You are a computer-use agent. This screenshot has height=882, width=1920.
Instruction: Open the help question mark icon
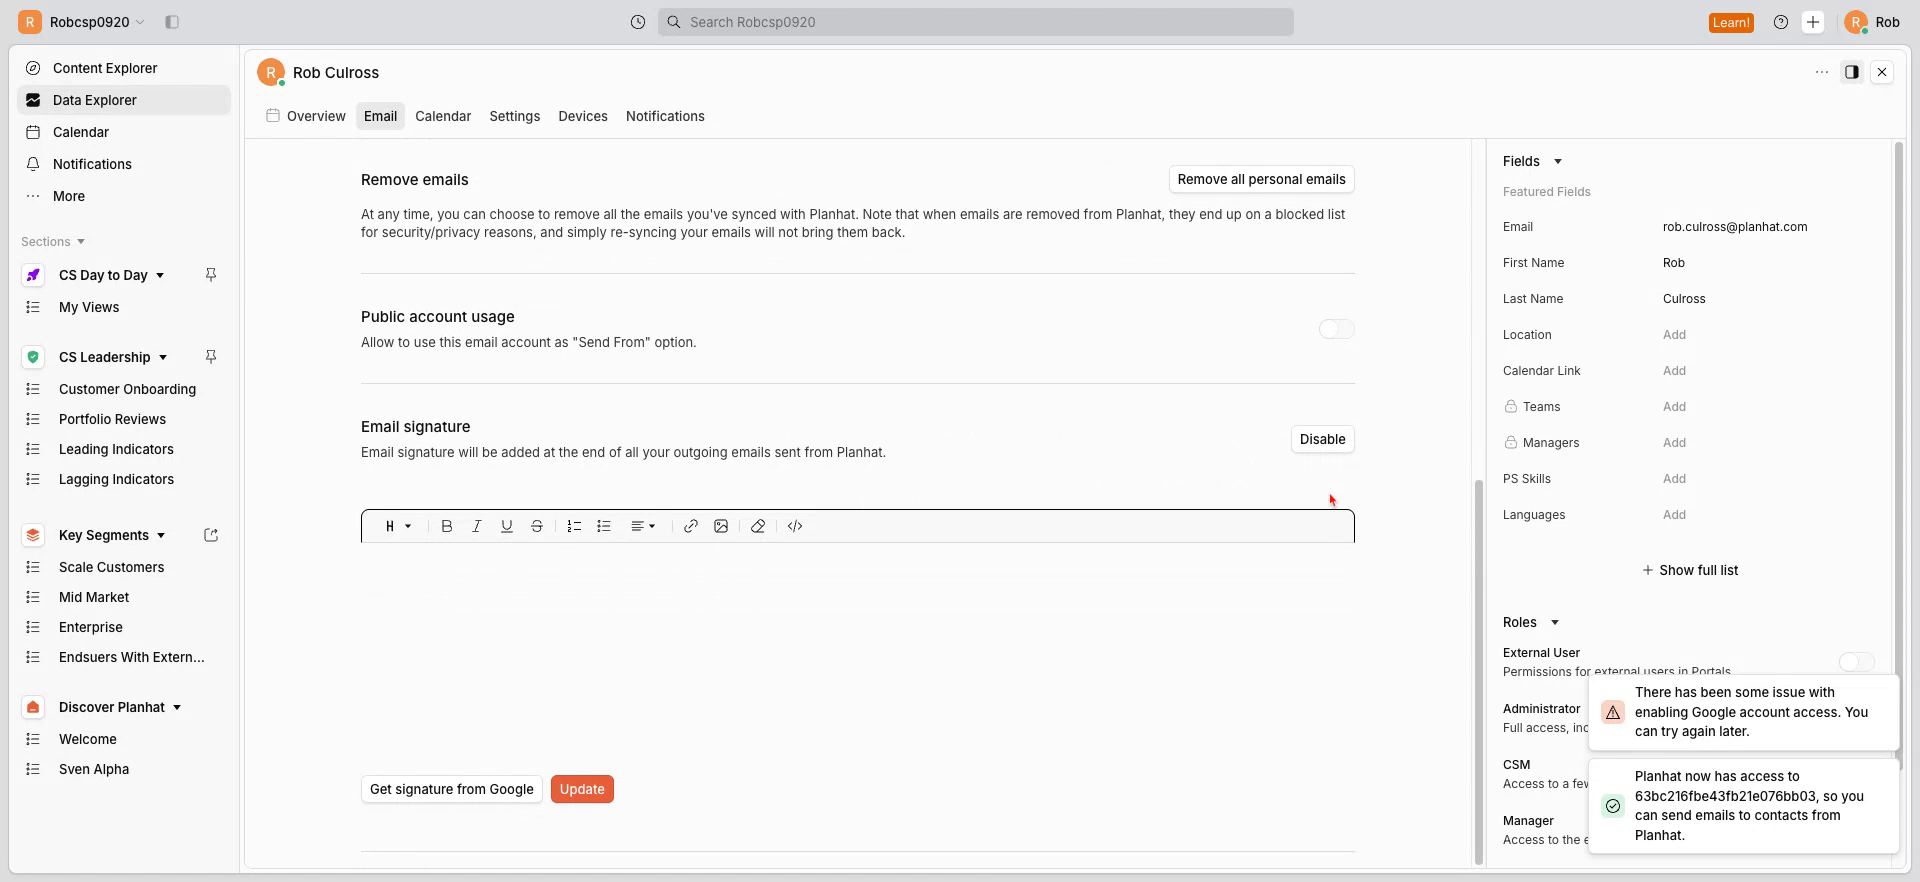[1781, 22]
